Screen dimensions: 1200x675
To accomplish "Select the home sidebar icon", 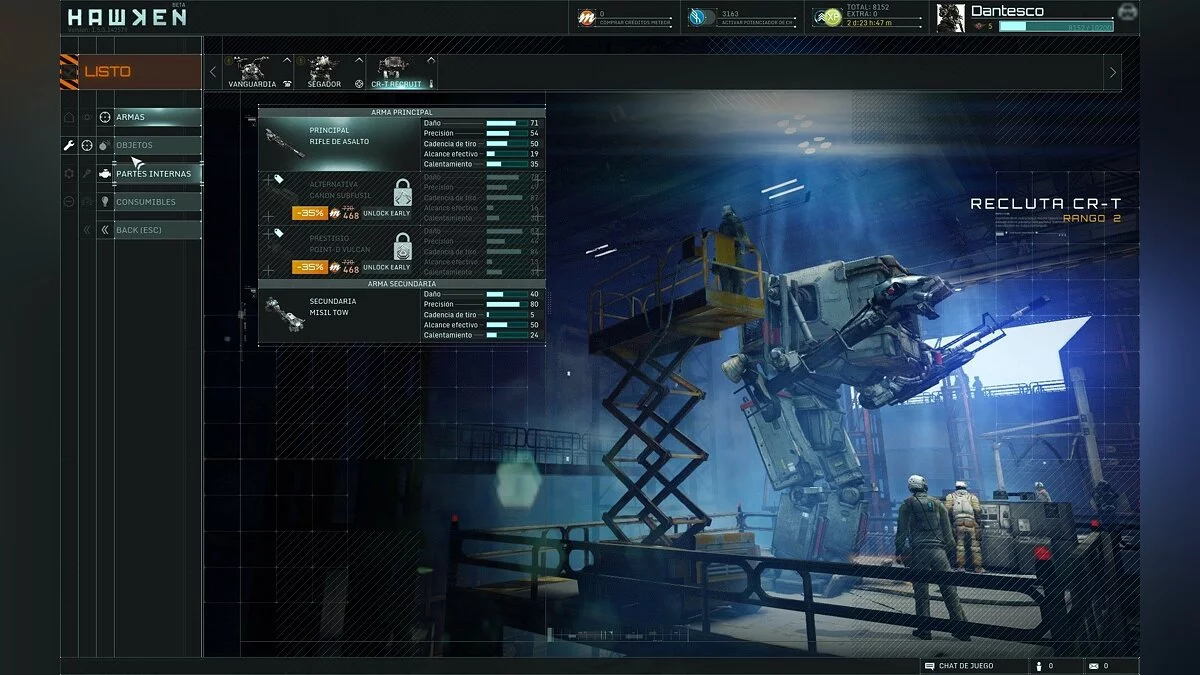I will click(x=69, y=117).
